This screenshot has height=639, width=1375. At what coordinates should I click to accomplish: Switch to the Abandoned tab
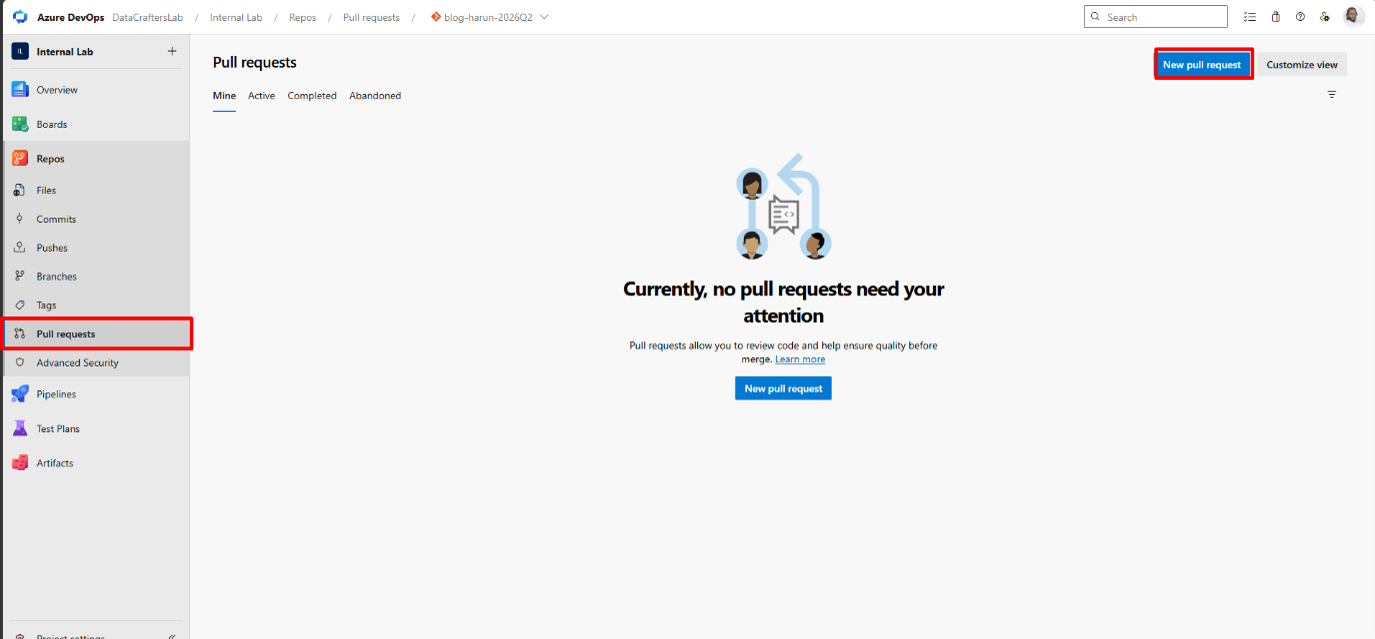click(x=375, y=96)
